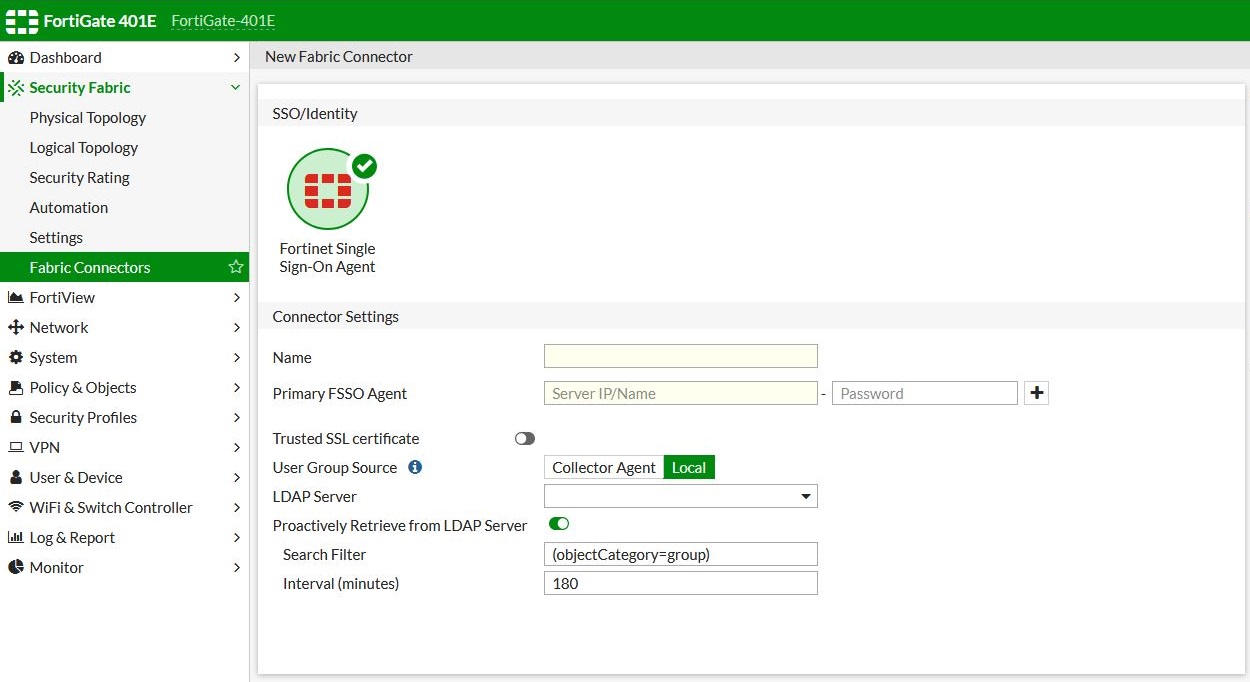Click the VPN sidebar icon
This screenshot has height=682, width=1250.
point(16,447)
